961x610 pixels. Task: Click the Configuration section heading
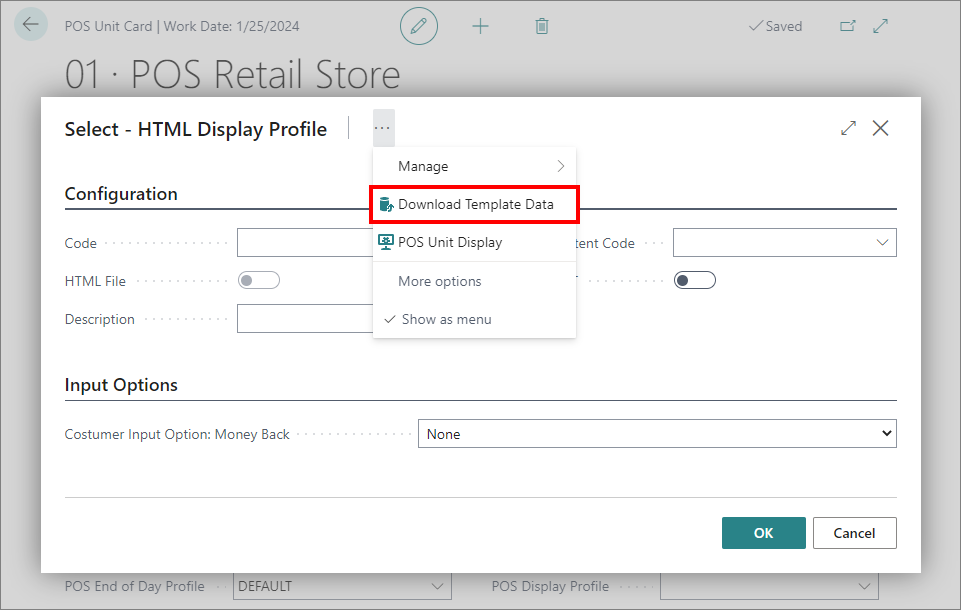click(x=121, y=194)
